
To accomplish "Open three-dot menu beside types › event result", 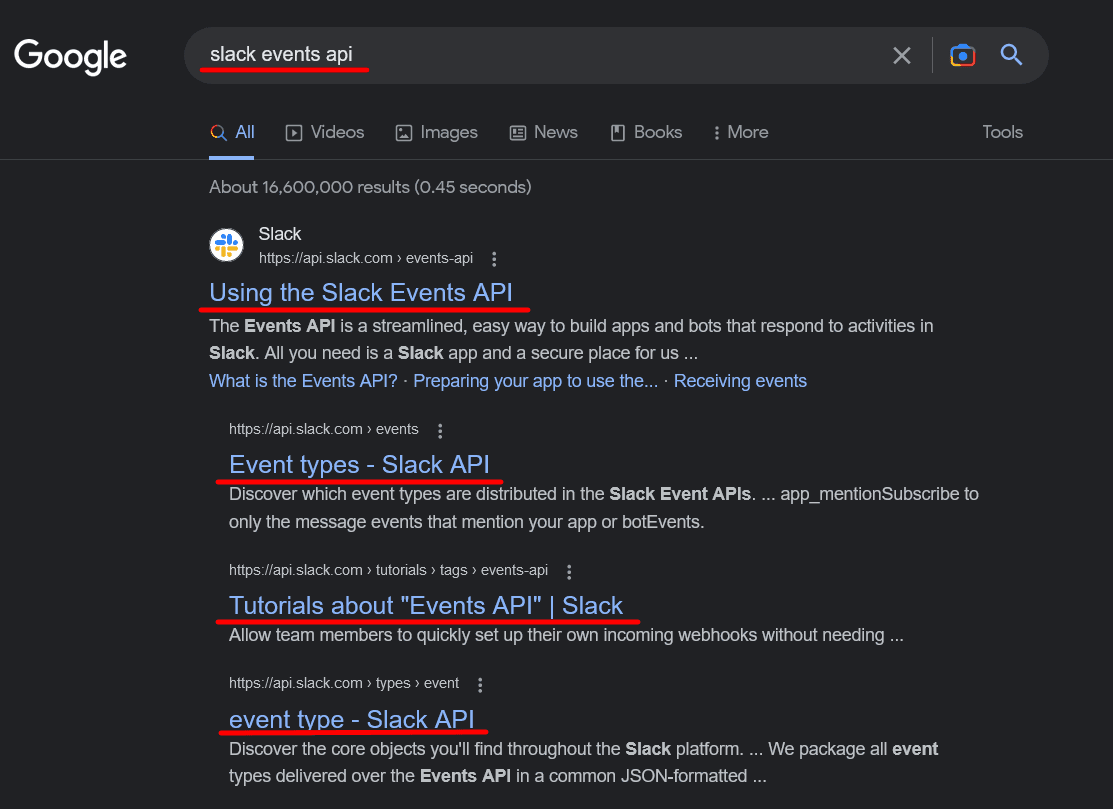I will point(480,685).
